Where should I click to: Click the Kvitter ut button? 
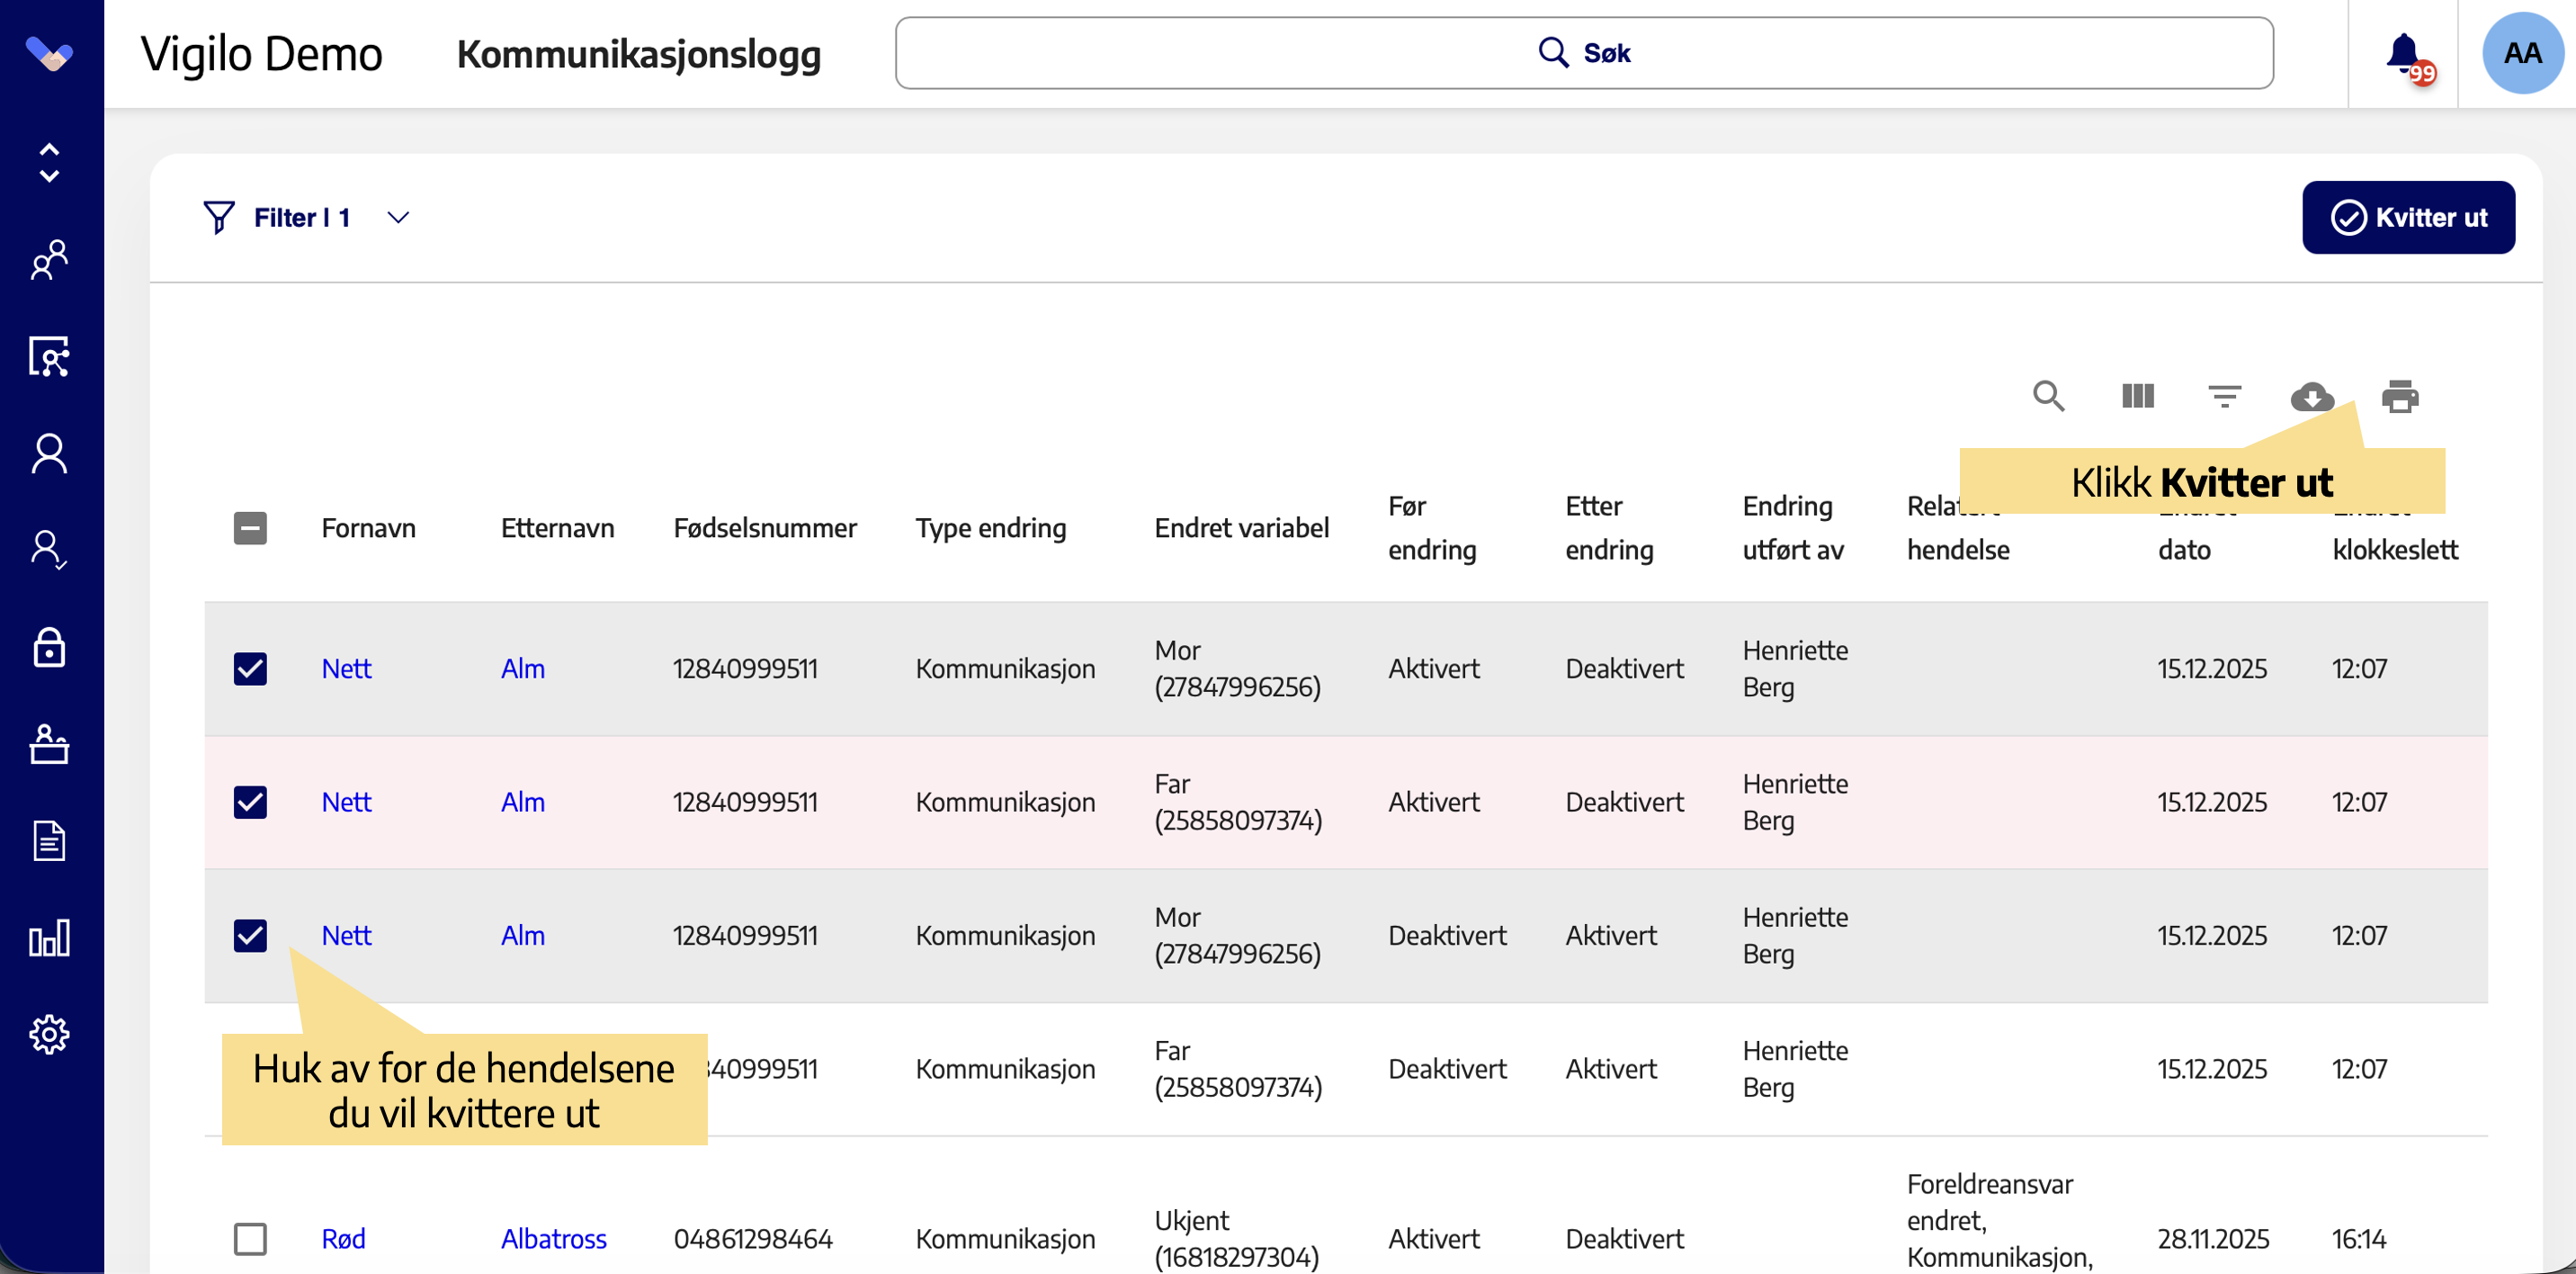2408,217
